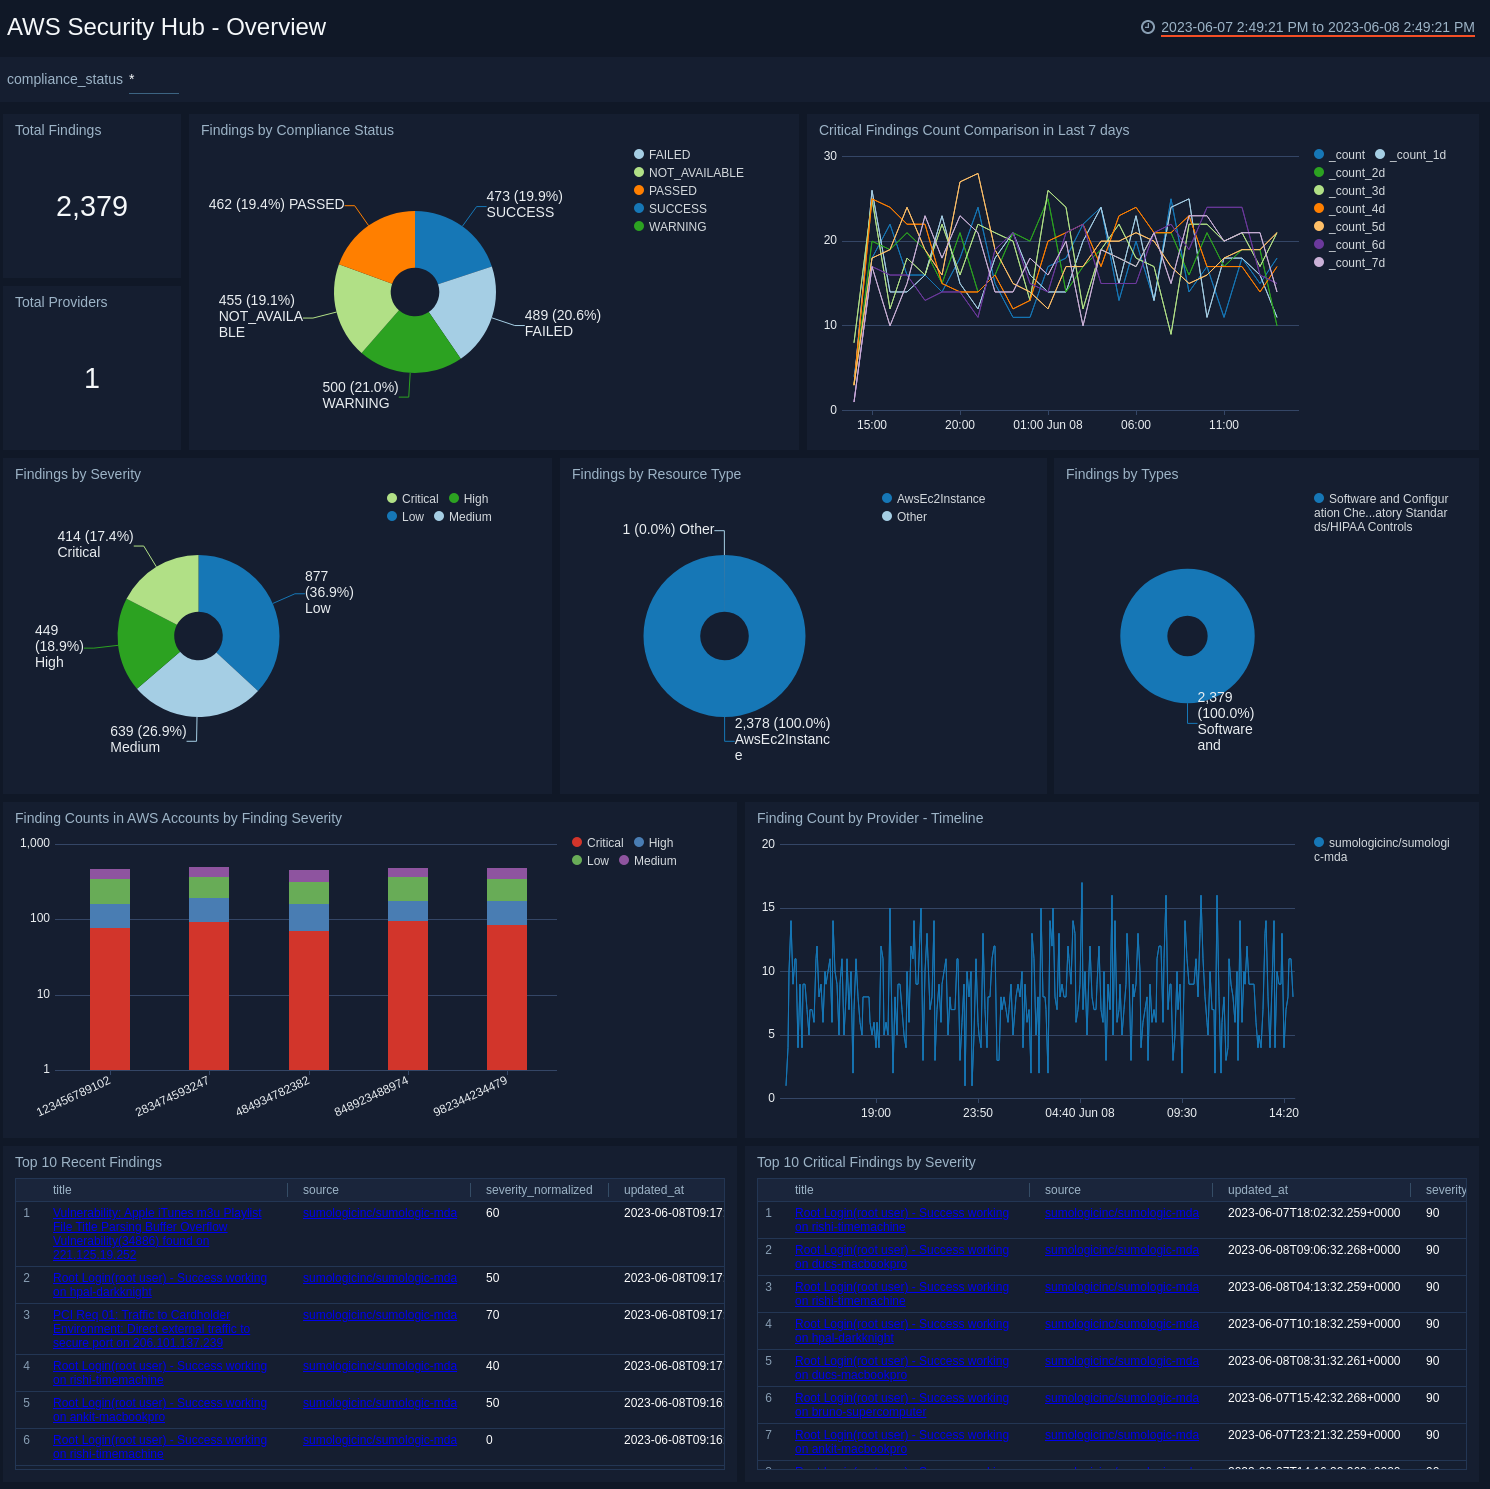Toggle WARNING legend entry
The height and width of the screenshot is (1489, 1490).
coord(670,227)
